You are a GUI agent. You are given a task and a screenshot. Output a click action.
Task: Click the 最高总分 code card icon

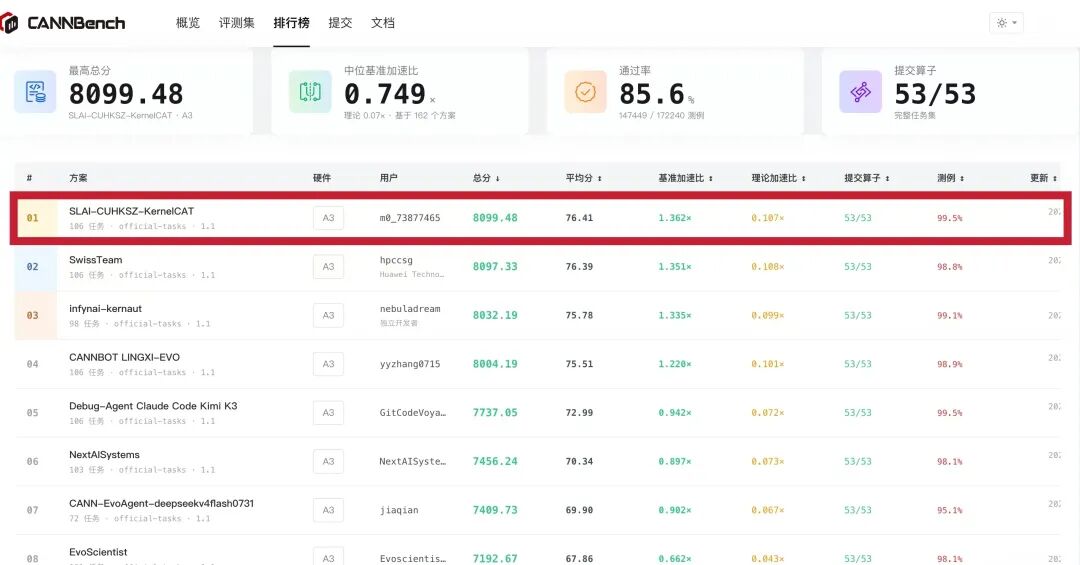point(35,92)
